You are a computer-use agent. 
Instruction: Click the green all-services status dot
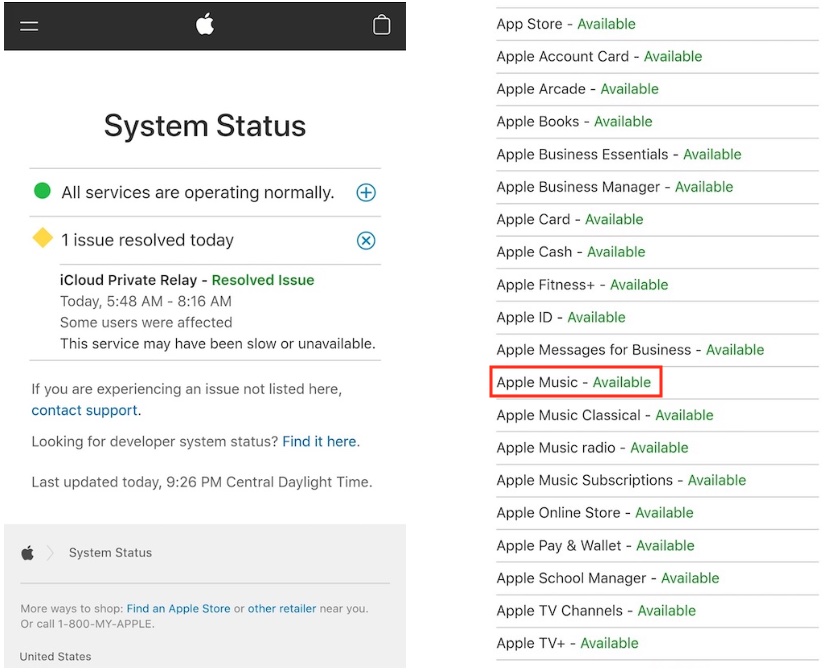coord(42,191)
